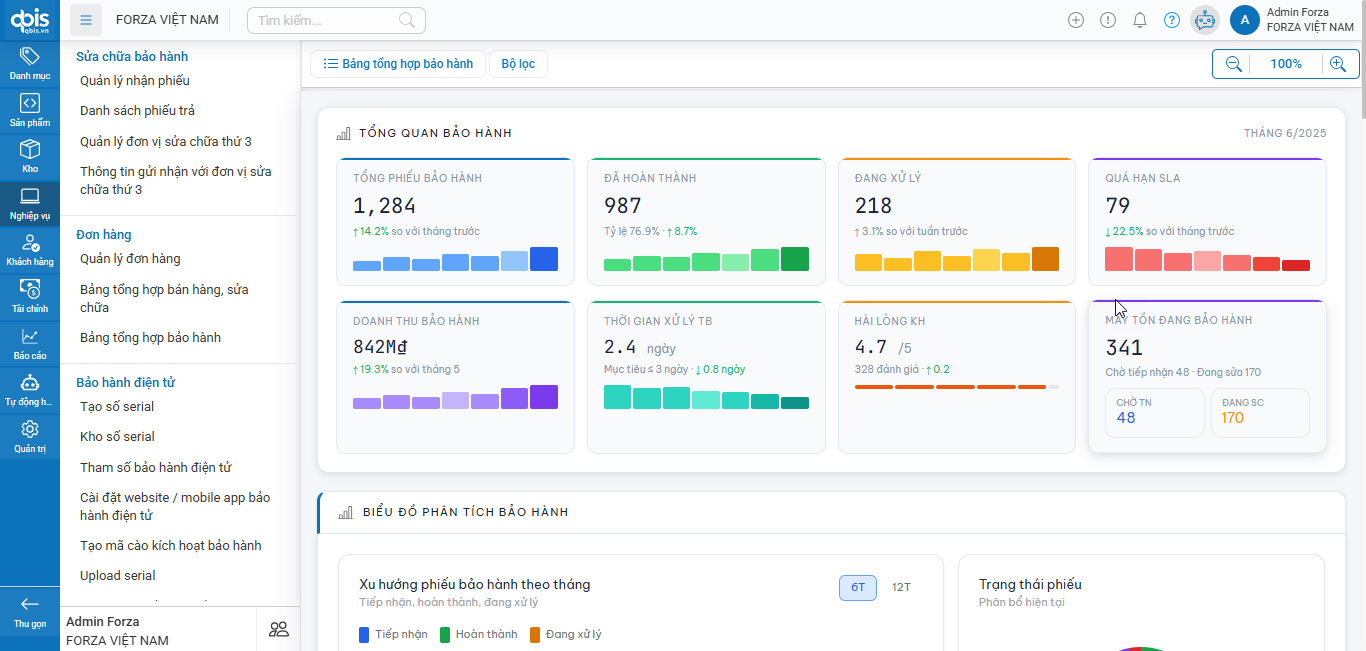Open Quản lý nhận phiếu menu item

click(135, 81)
